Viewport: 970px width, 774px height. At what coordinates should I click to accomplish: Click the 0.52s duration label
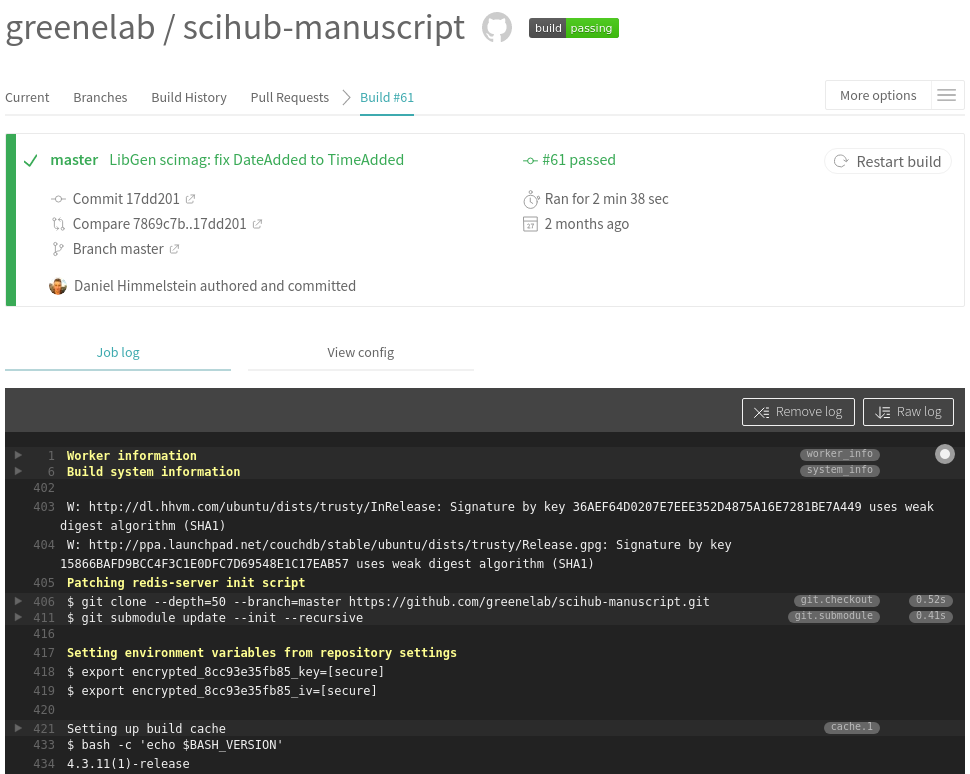(930, 600)
